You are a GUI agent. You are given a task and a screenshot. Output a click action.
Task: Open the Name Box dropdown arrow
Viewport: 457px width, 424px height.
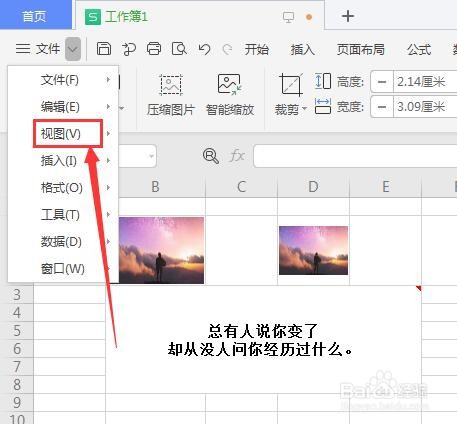[x=151, y=156]
